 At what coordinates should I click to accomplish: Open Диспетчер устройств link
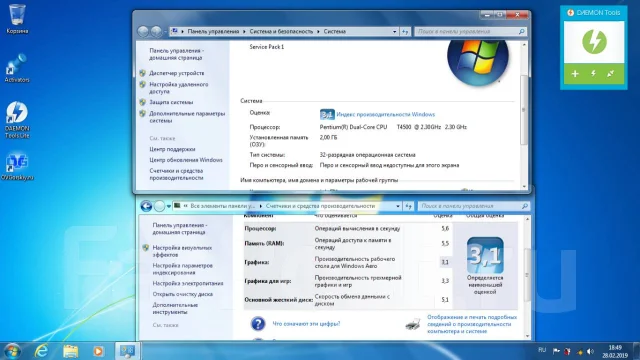pyautogui.click(x=176, y=73)
